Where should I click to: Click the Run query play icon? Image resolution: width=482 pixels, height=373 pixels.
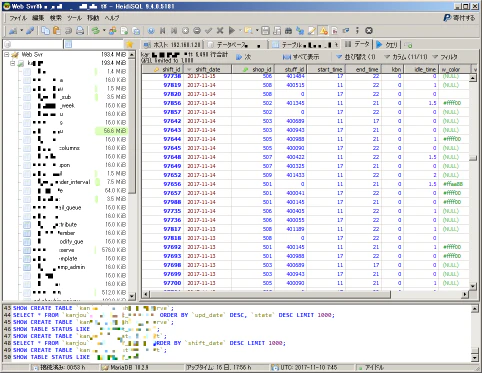232,31
